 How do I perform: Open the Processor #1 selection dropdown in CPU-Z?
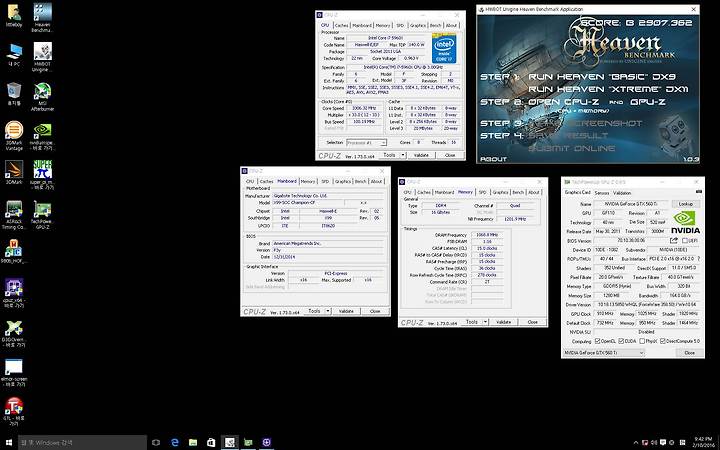tap(366, 143)
